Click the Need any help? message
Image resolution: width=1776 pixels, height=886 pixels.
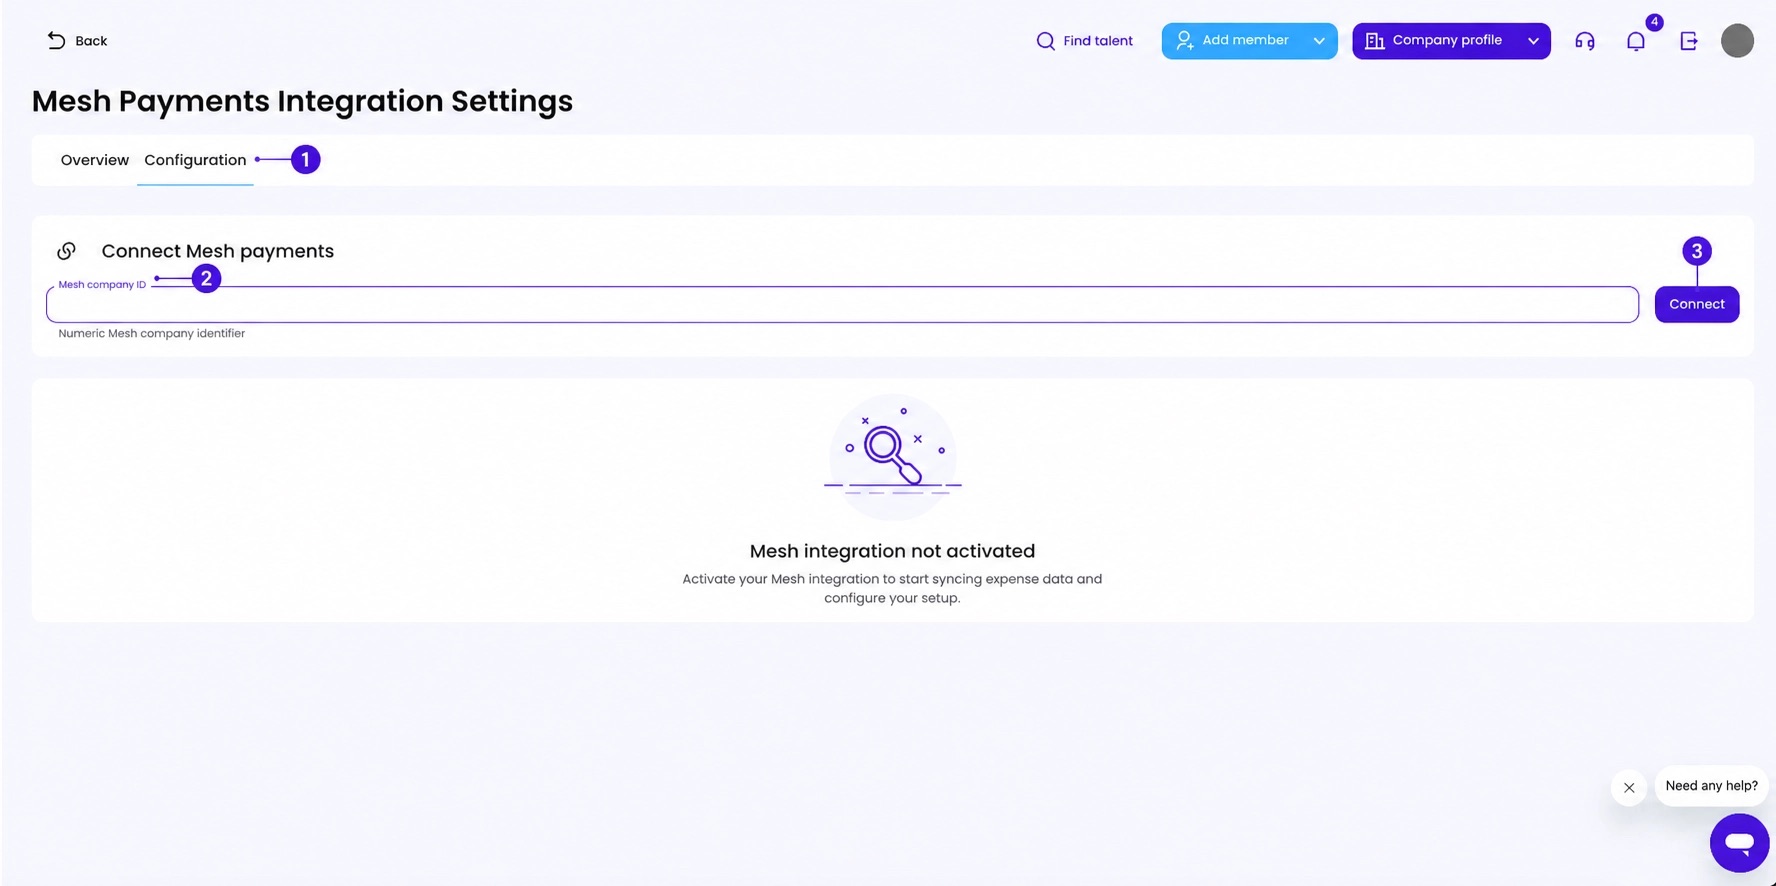(x=1711, y=786)
